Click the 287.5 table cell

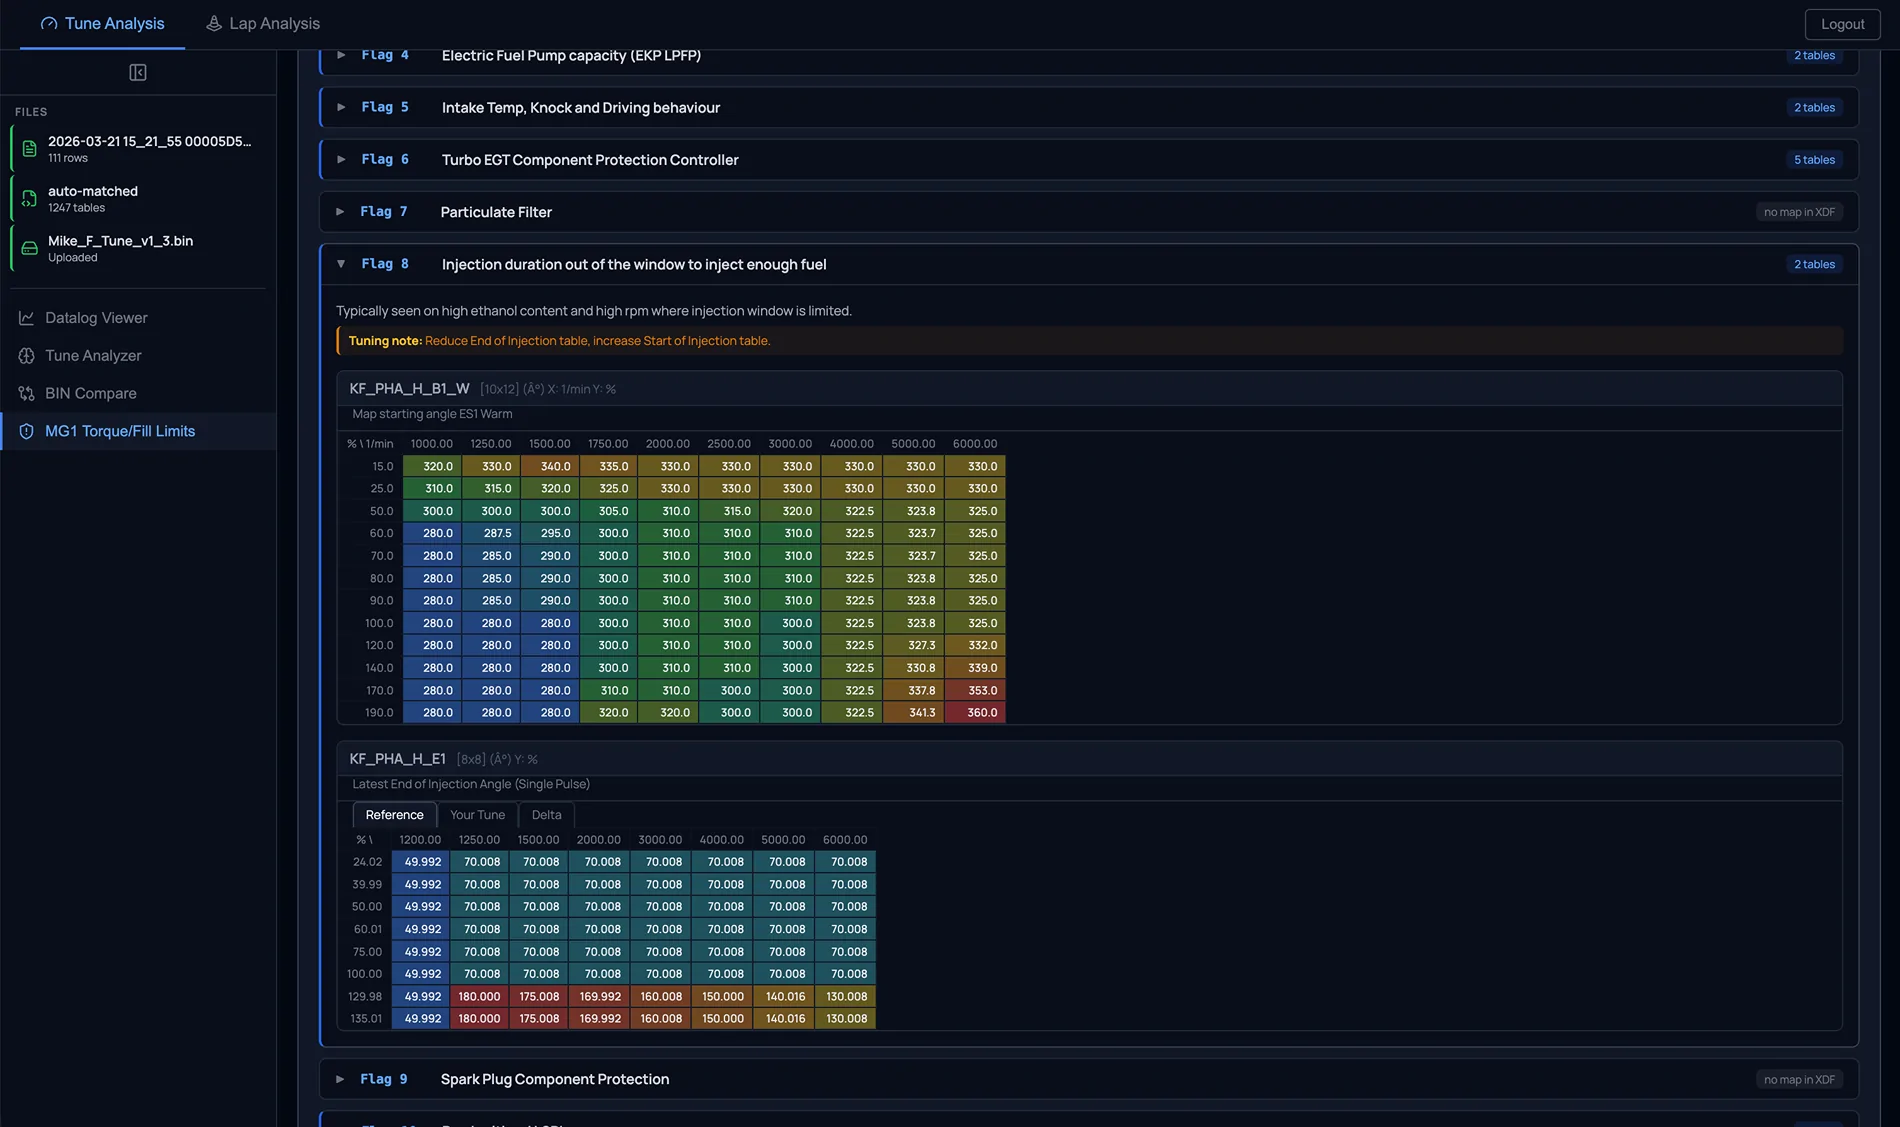[x=490, y=534]
